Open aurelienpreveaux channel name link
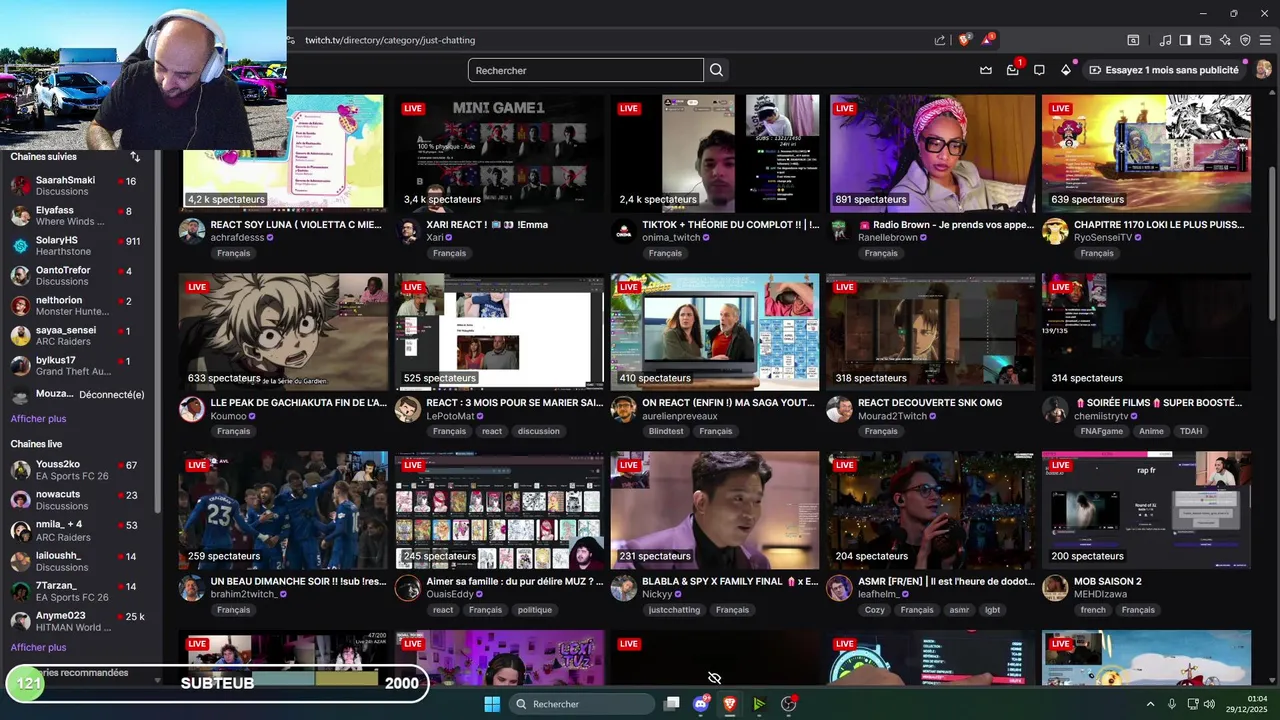The width and height of the screenshot is (1280, 720). click(x=680, y=416)
